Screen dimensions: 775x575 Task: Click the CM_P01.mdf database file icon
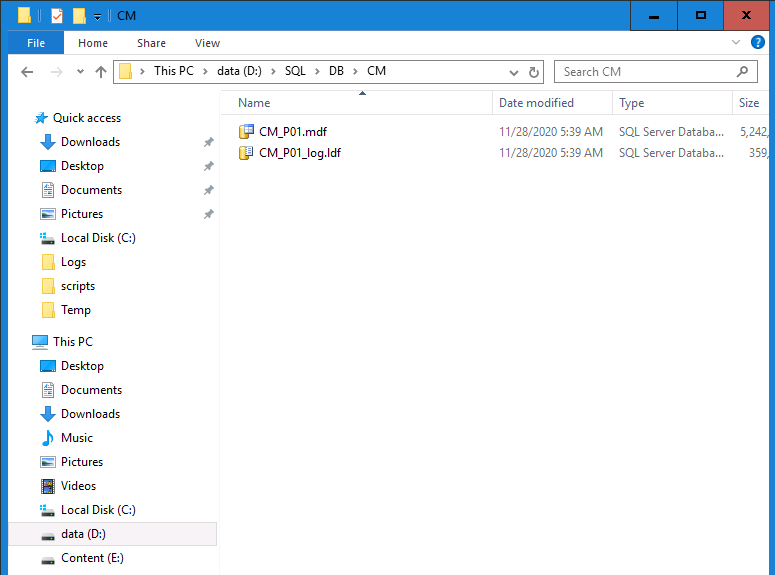point(246,132)
